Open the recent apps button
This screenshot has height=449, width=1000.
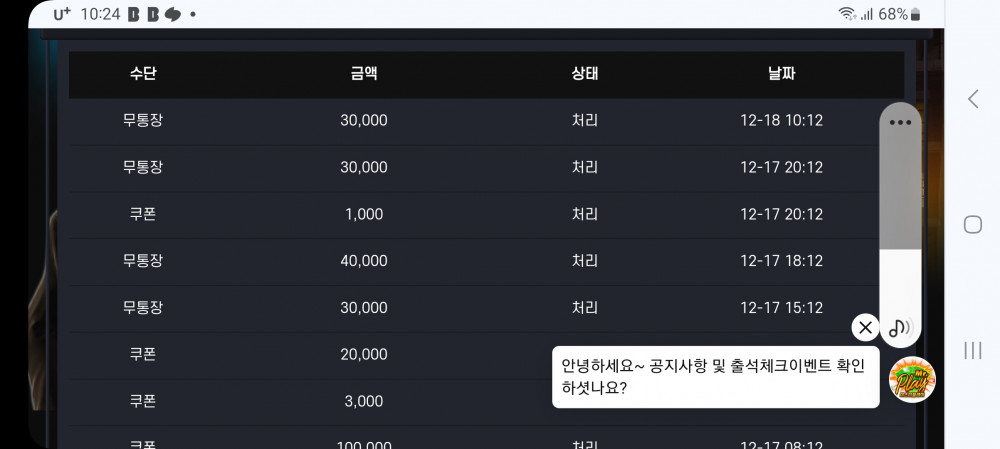[x=973, y=350]
